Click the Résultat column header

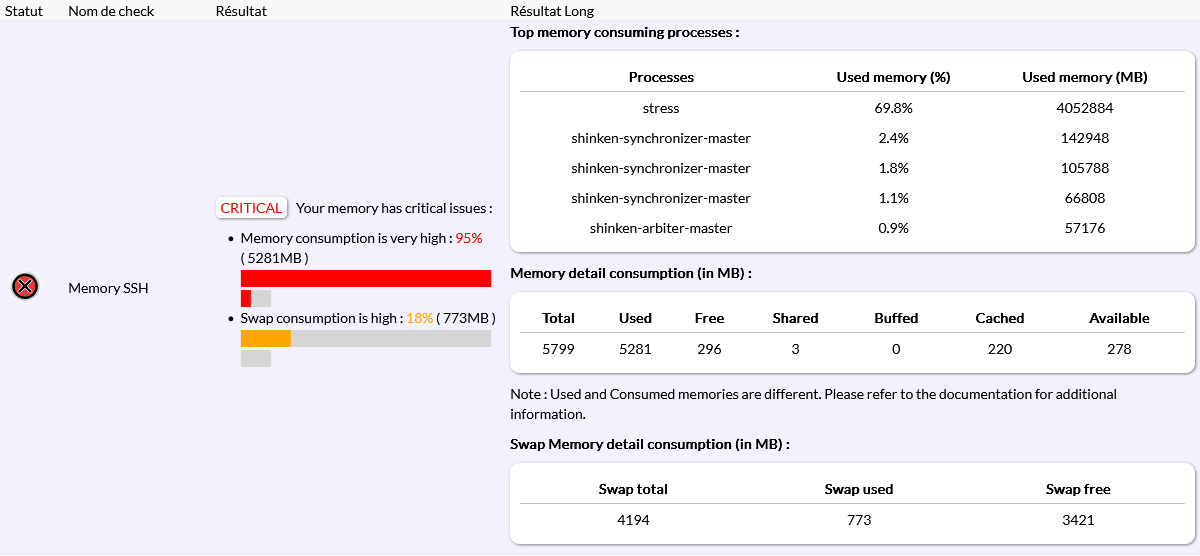tap(241, 11)
